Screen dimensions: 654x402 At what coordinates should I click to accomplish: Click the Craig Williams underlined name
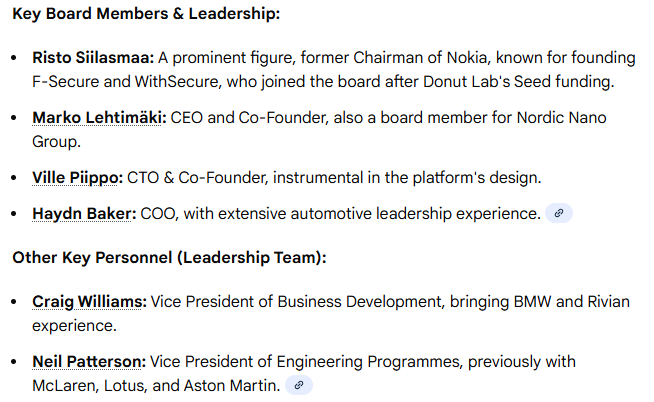coord(89,301)
